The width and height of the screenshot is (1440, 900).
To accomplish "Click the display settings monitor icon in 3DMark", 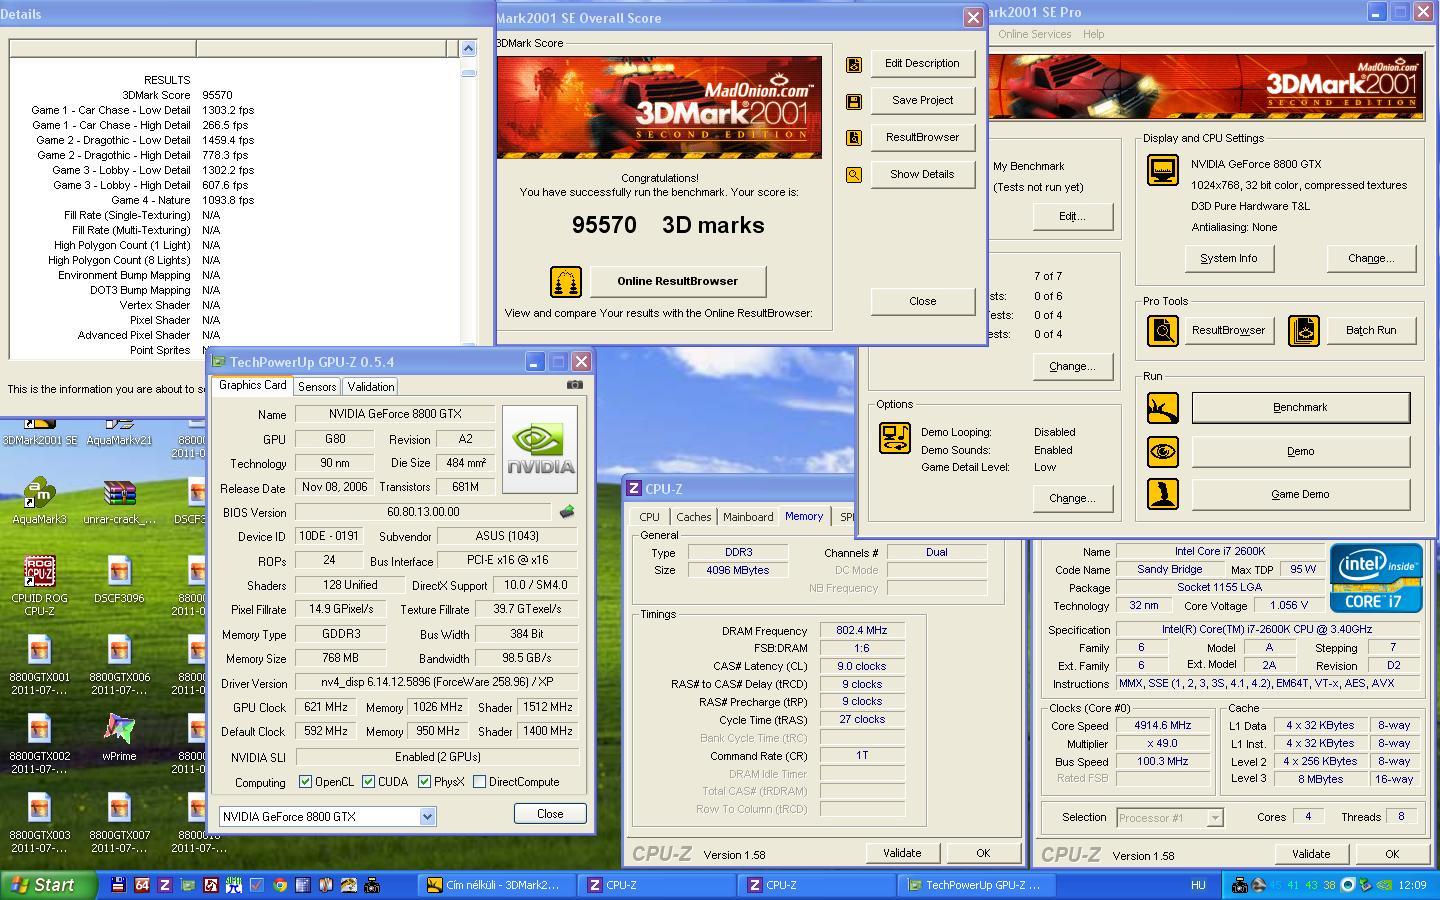I will (x=1162, y=170).
